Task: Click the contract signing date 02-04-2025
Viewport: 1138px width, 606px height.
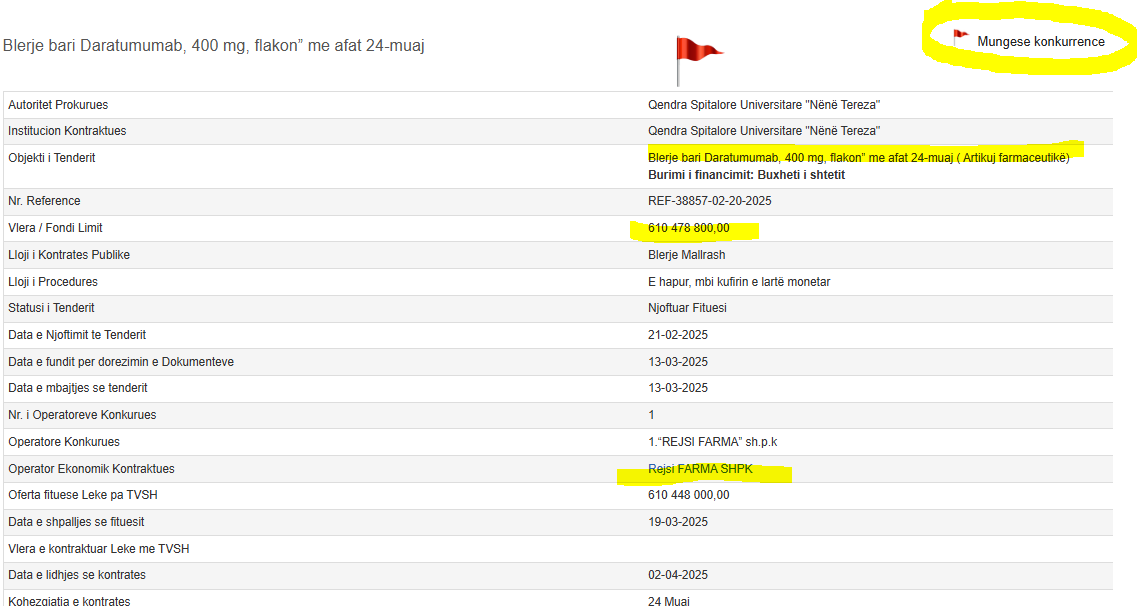Action: click(x=678, y=575)
